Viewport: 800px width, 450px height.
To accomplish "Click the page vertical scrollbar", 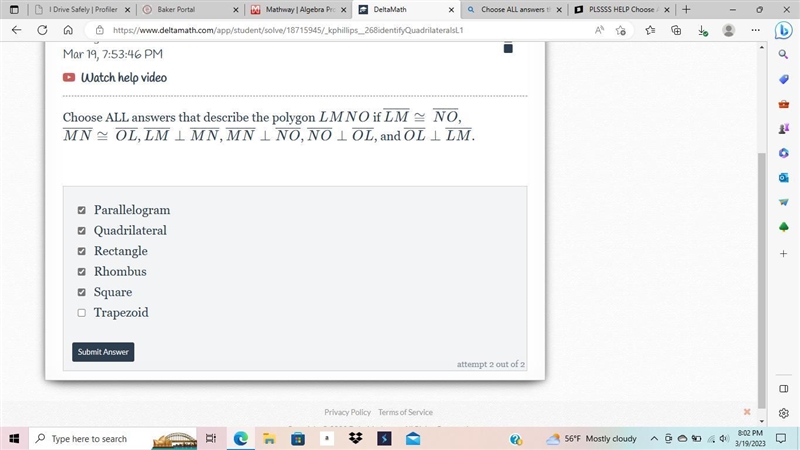I will click(762, 281).
